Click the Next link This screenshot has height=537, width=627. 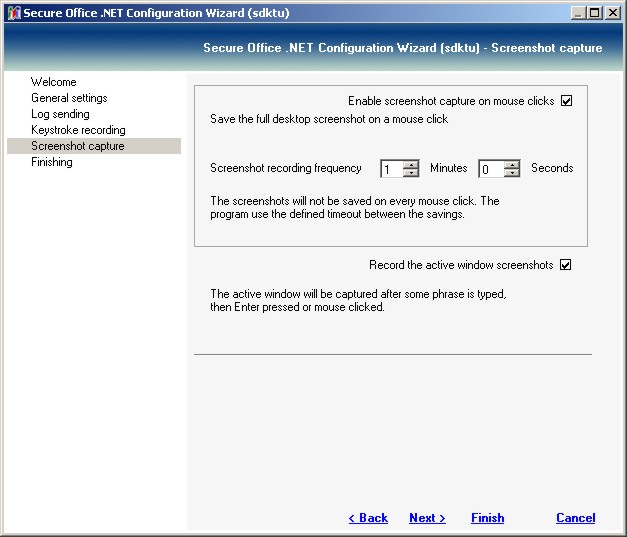(x=427, y=518)
